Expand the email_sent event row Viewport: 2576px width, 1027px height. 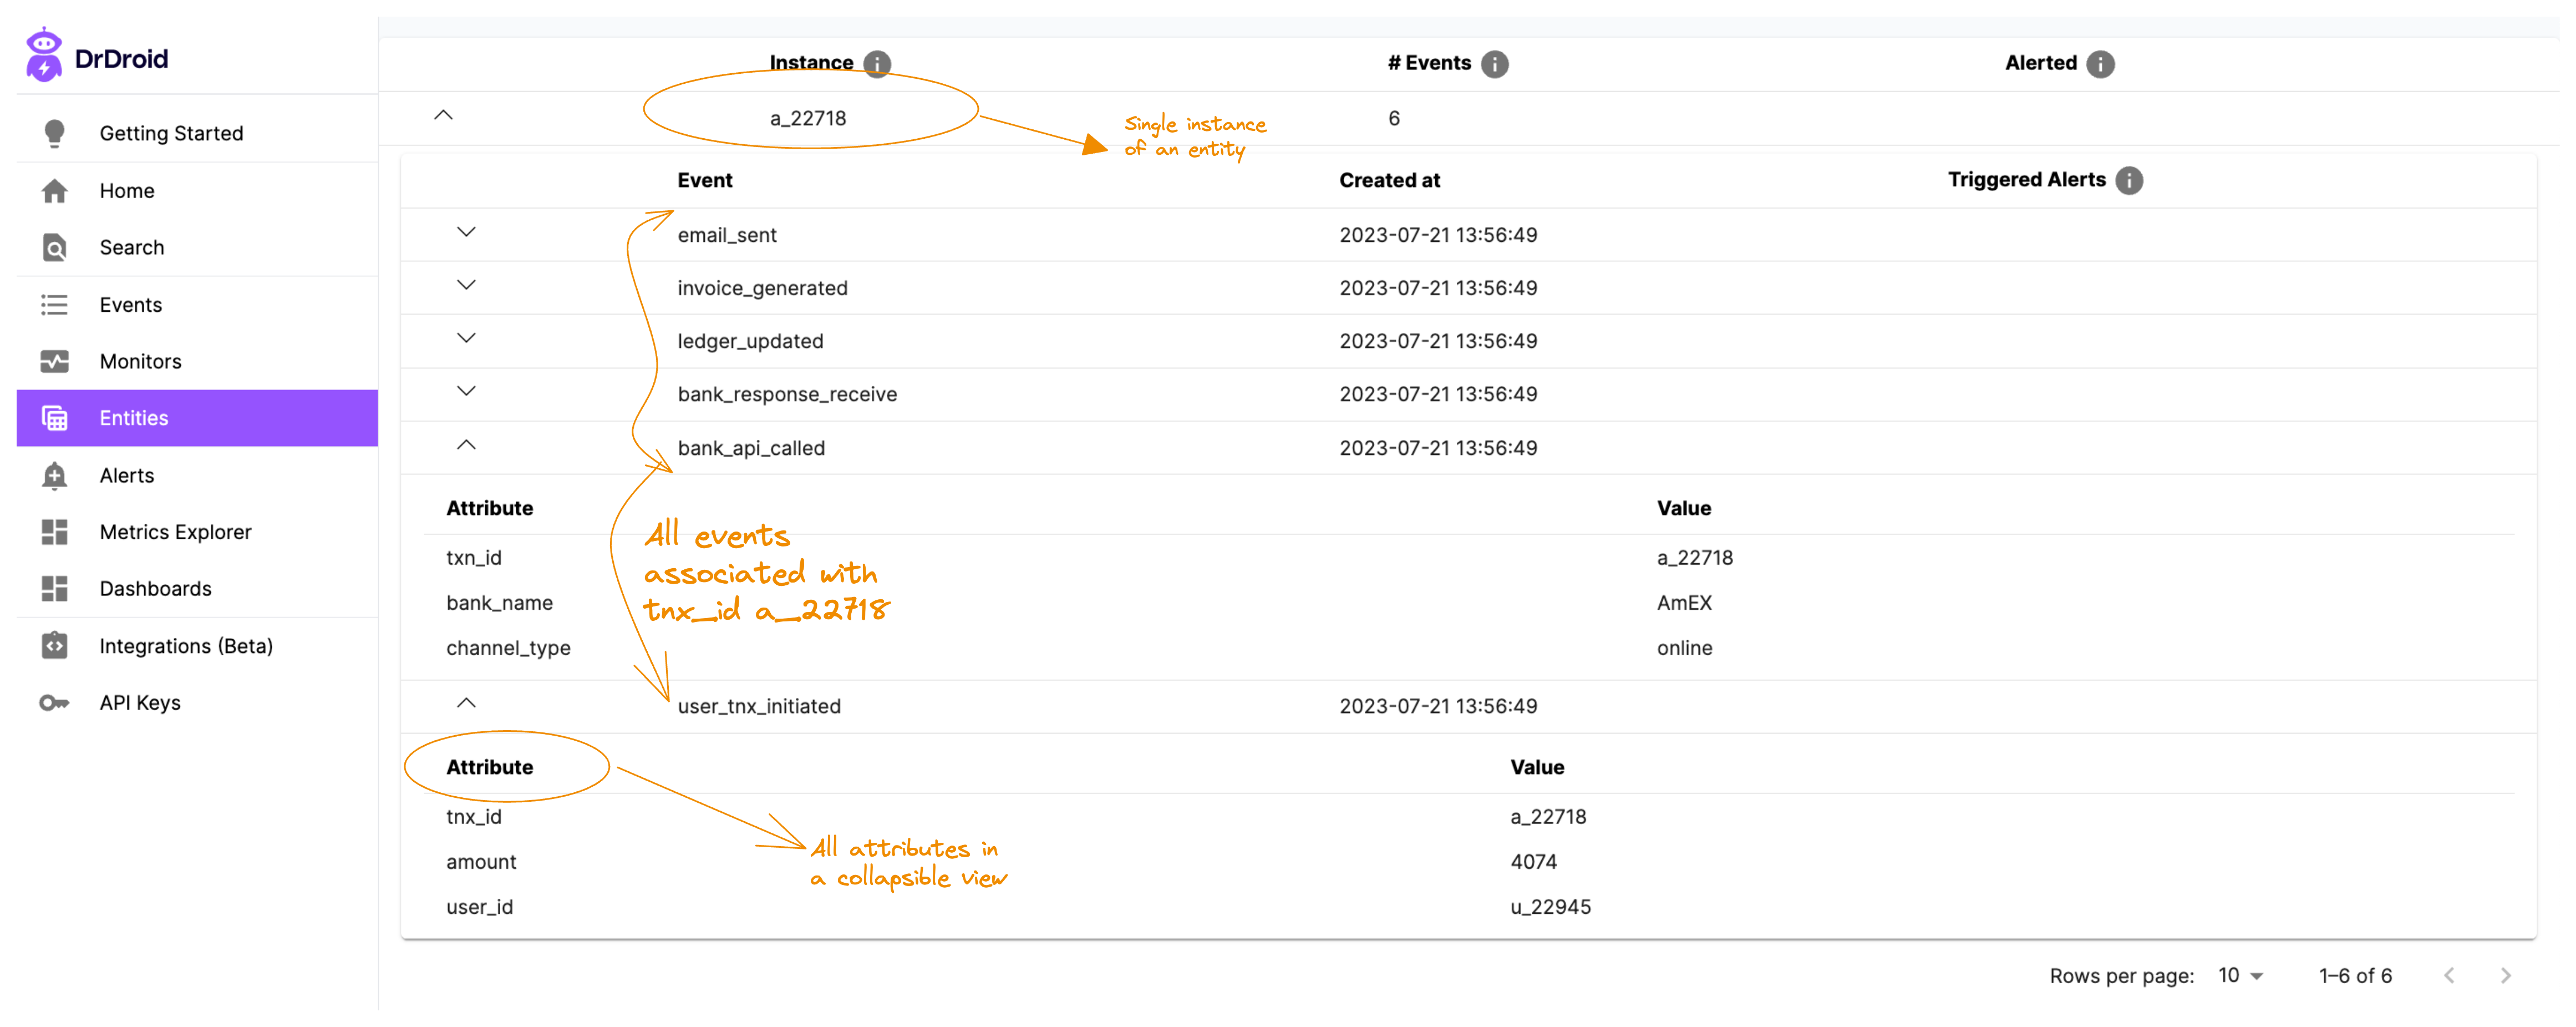466,233
